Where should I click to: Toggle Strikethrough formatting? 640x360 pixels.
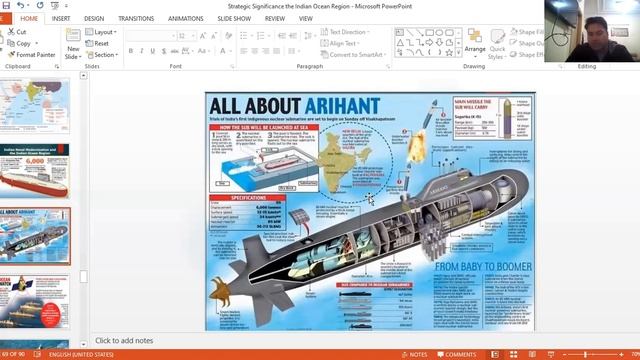pos(174,51)
